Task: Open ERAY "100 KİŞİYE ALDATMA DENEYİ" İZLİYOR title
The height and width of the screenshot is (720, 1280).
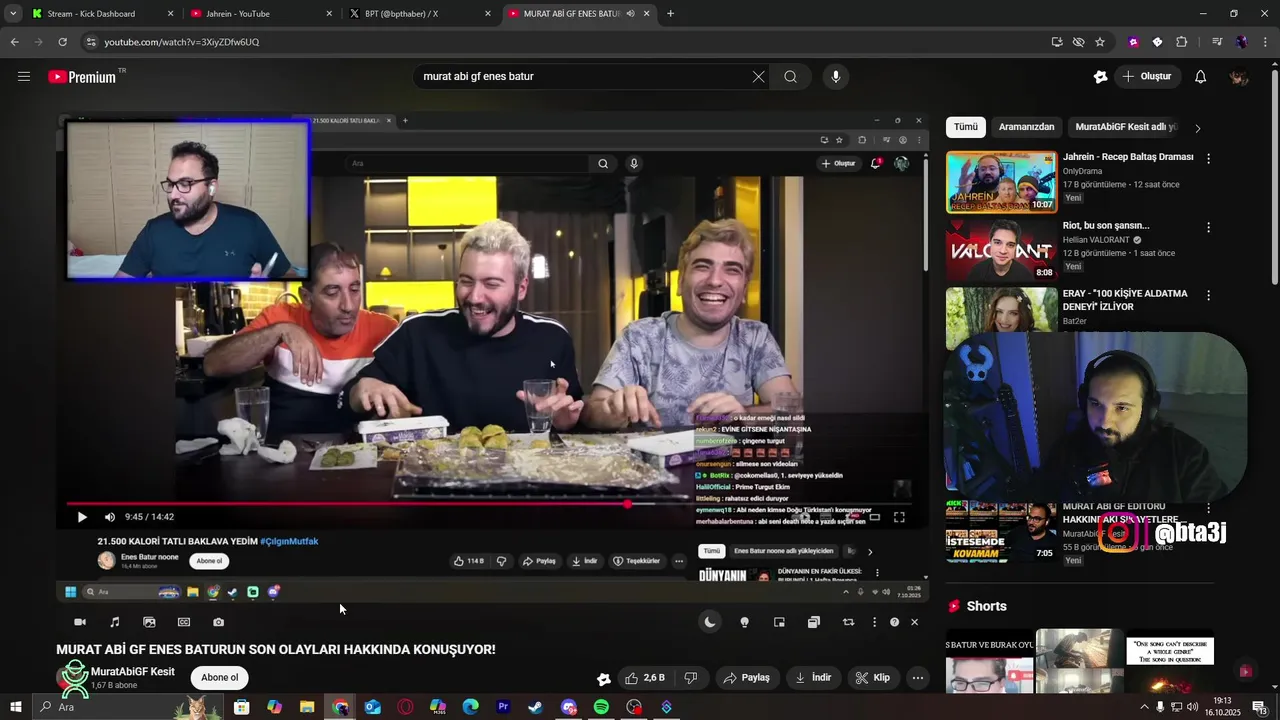Action: click(1125, 300)
